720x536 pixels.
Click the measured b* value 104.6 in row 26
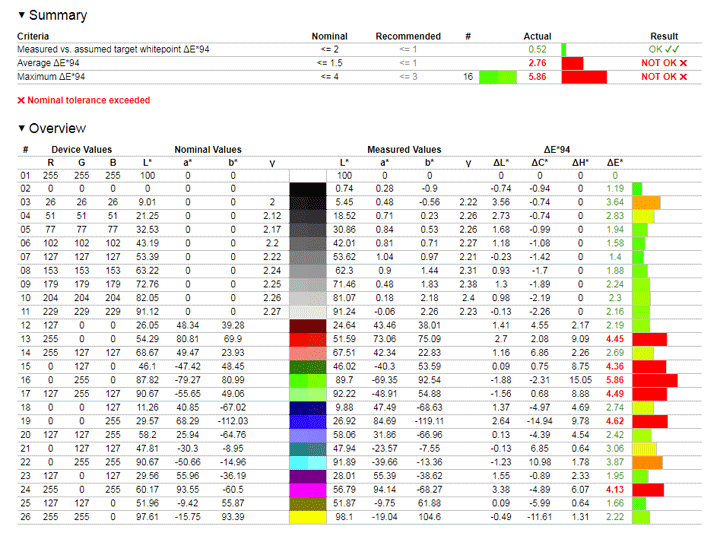(x=429, y=517)
